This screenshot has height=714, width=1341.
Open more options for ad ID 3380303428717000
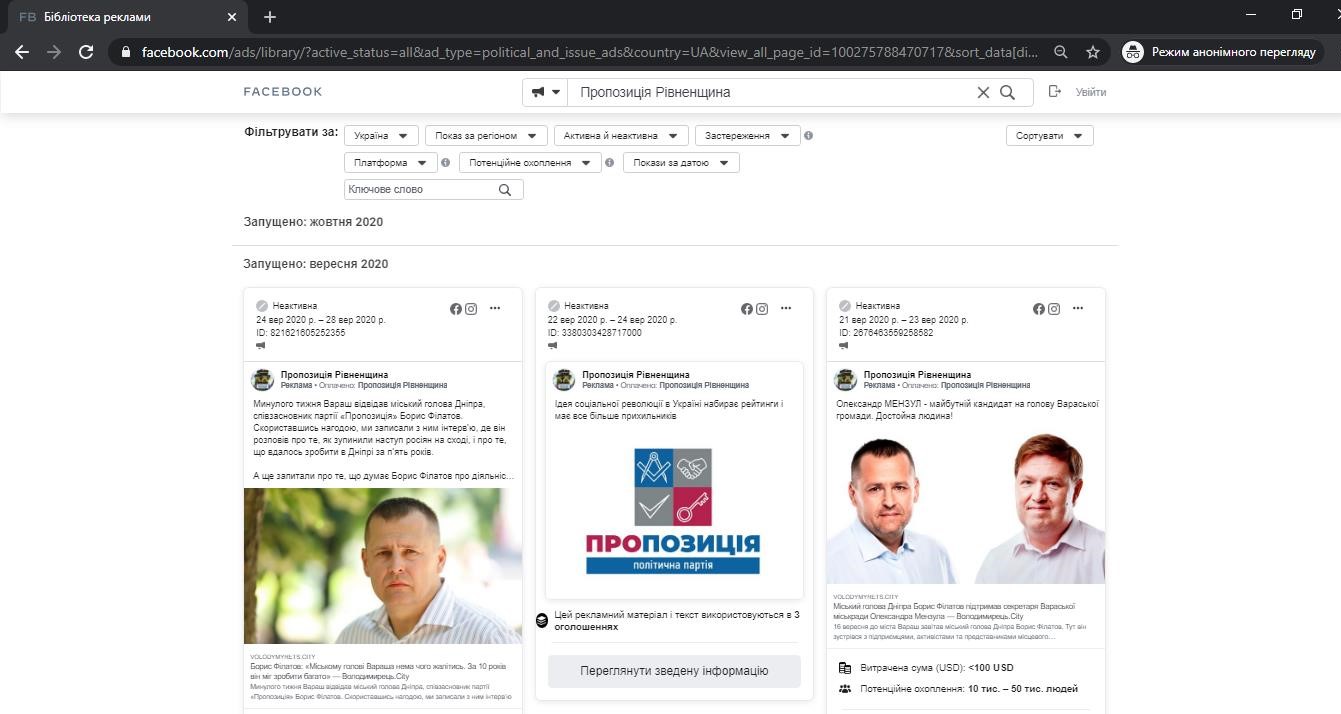click(x=786, y=309)
